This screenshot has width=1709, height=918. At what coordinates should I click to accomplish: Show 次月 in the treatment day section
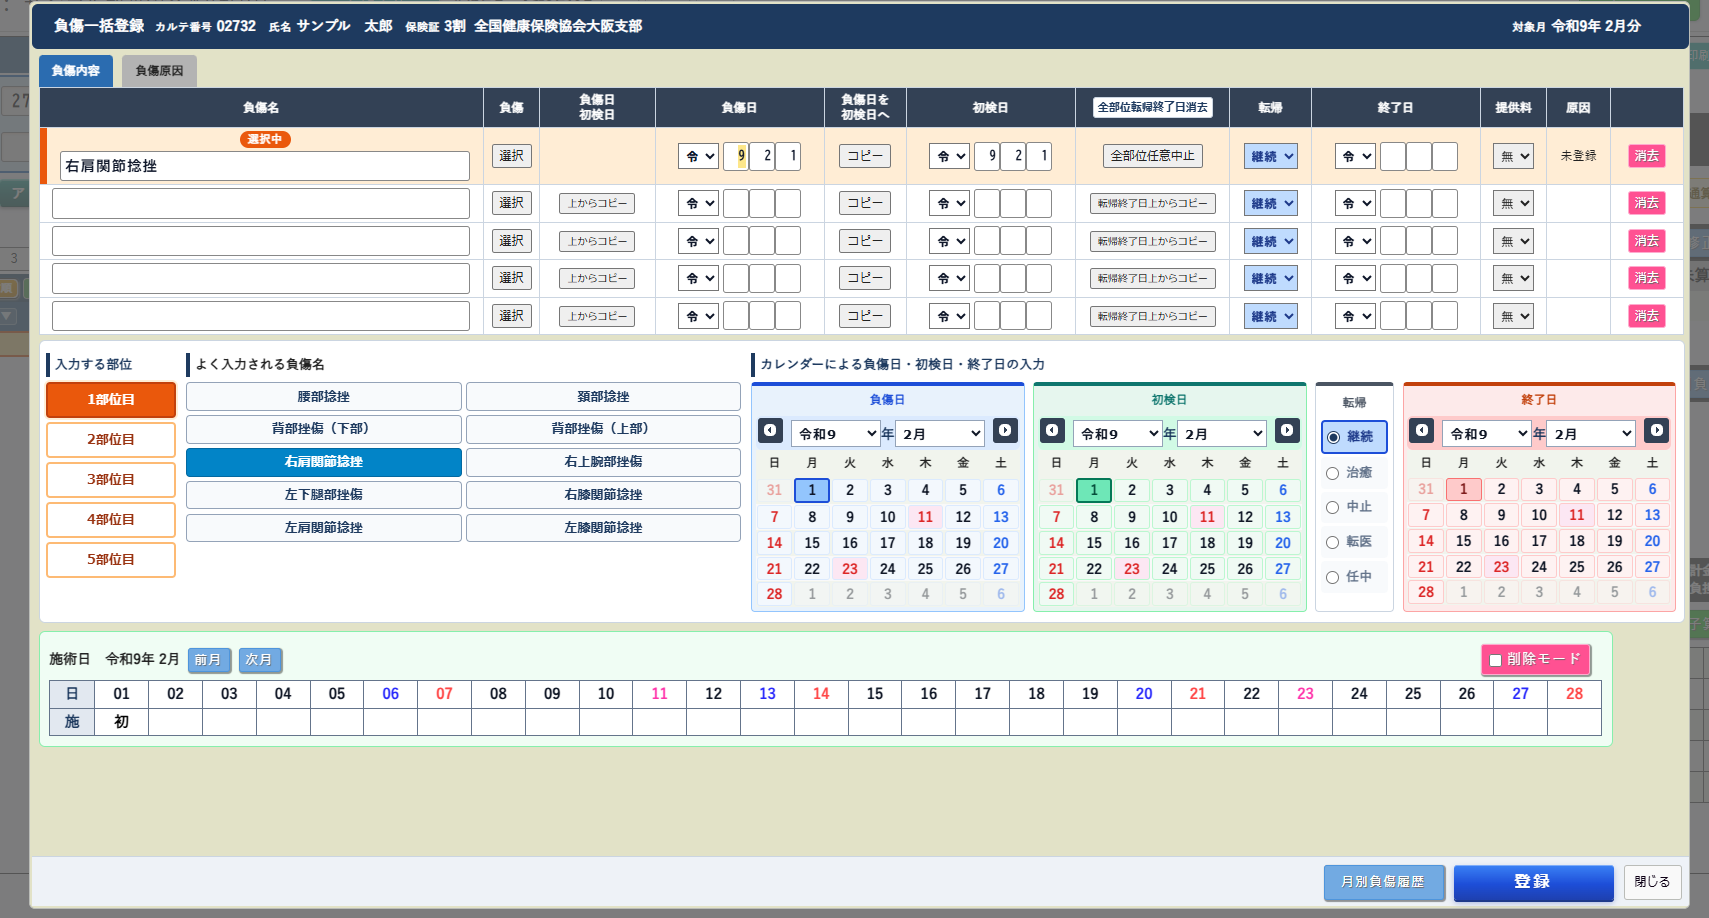[x=260, y=660]
